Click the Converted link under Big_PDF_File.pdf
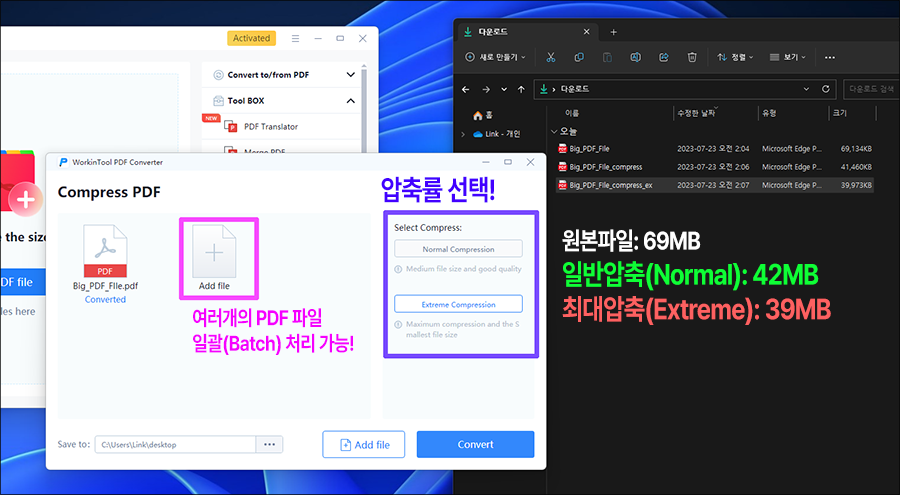 point(105,299)
